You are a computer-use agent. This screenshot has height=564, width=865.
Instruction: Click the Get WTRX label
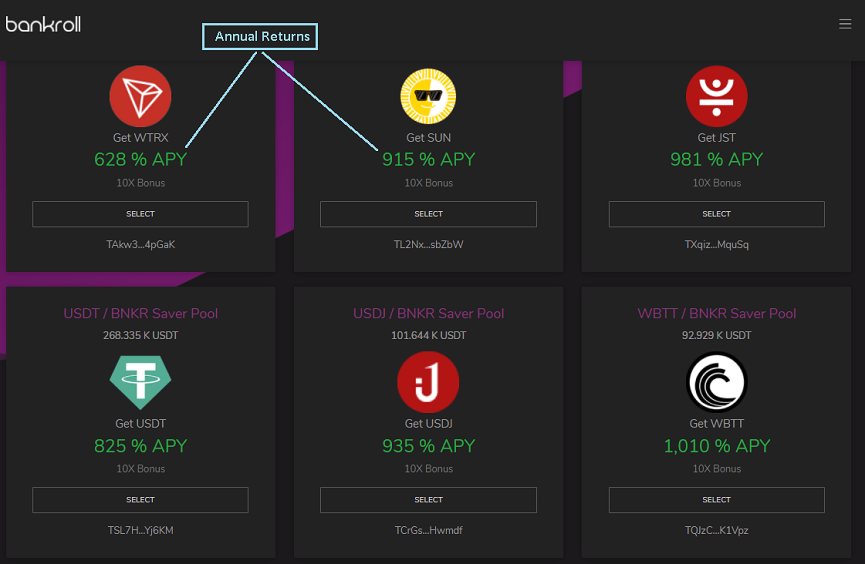click(x=140, y=138)
